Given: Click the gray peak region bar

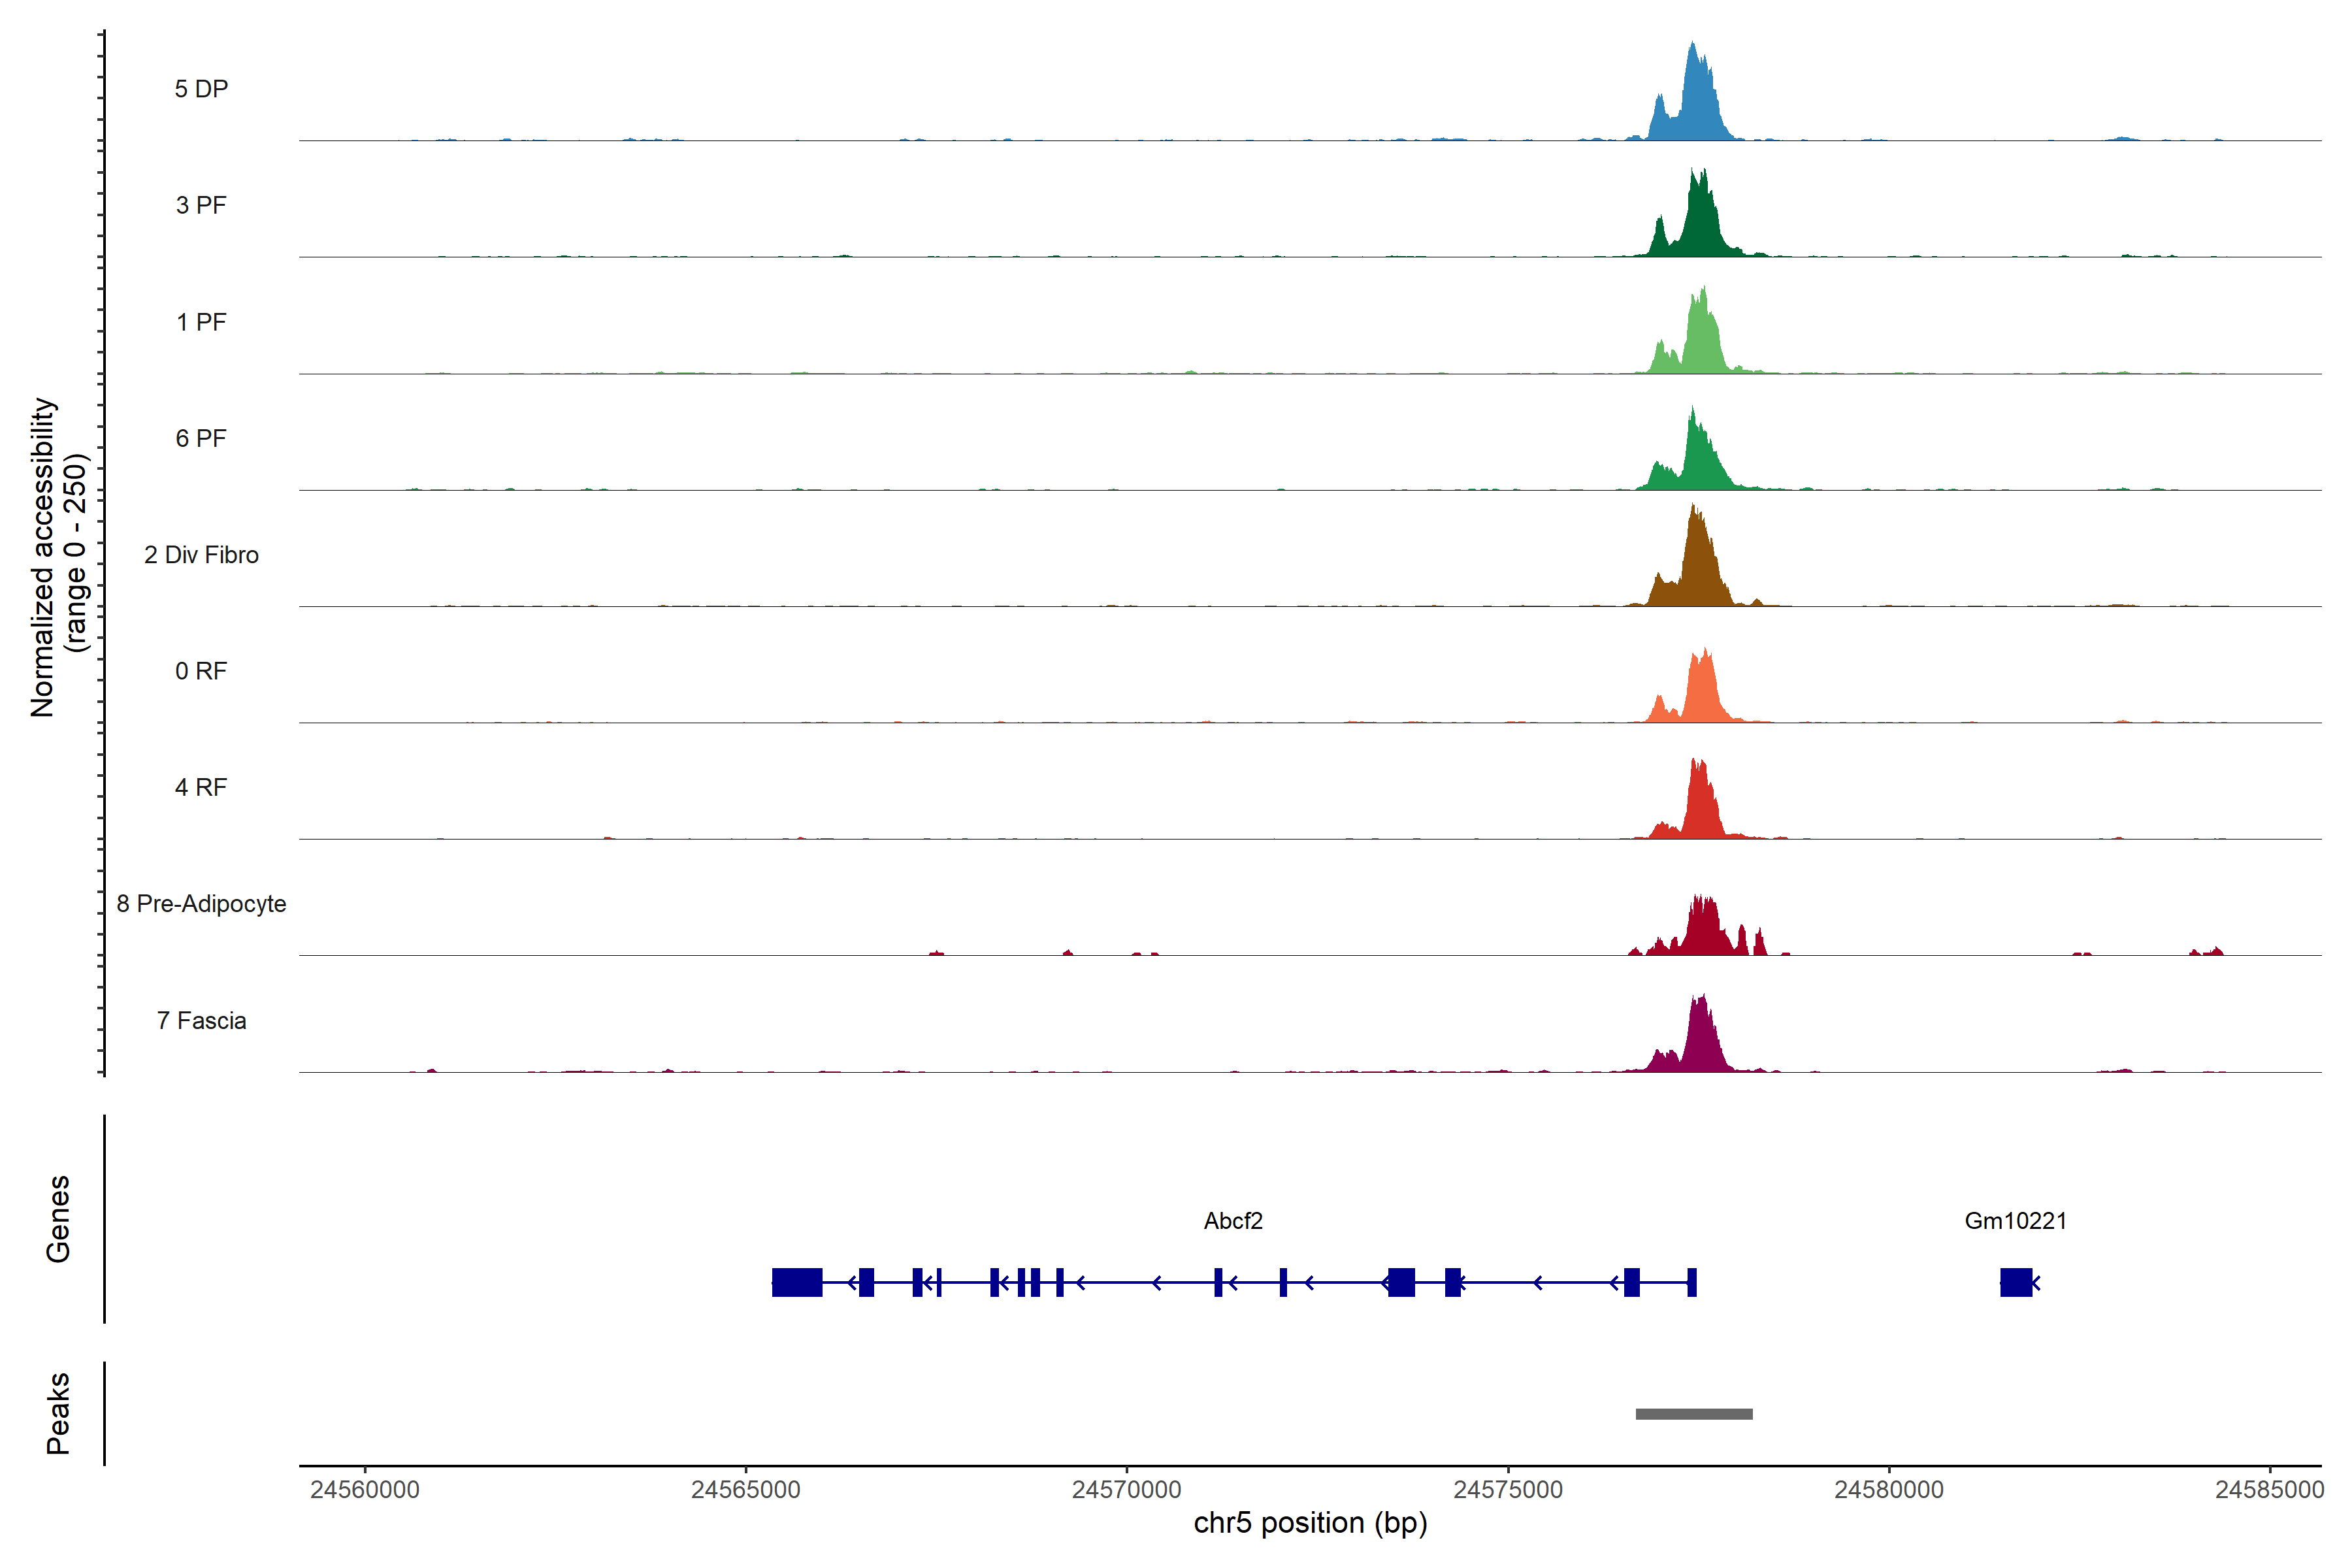Looking at the screenshot, I should point(1694,1414).
